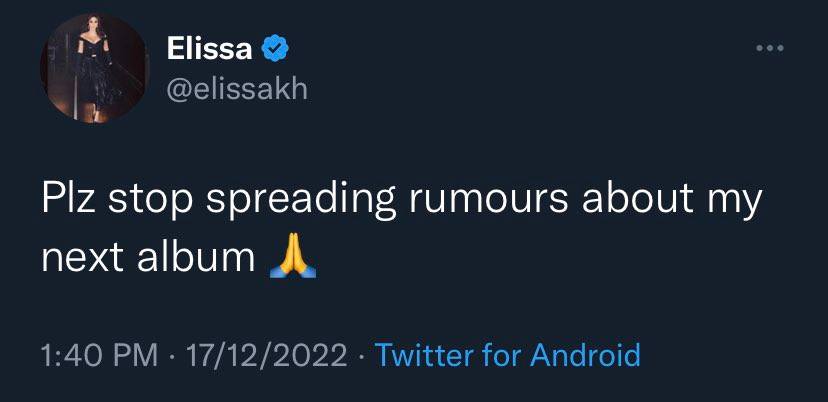Click the display name Elissa

pos(208,49)
